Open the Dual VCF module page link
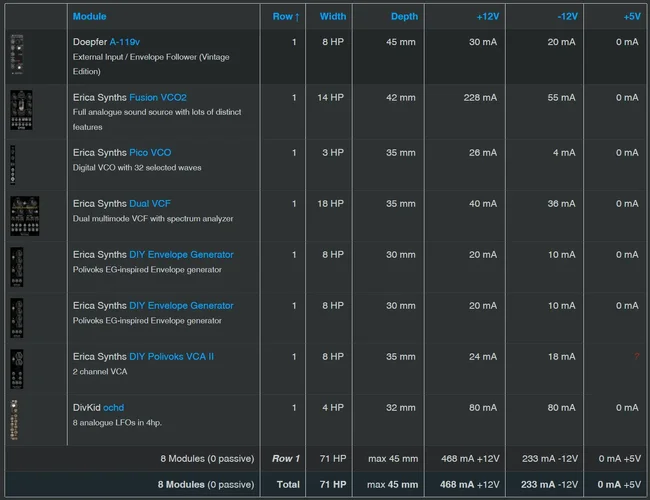Screen dimensions: 650x500 coord(150,204)
